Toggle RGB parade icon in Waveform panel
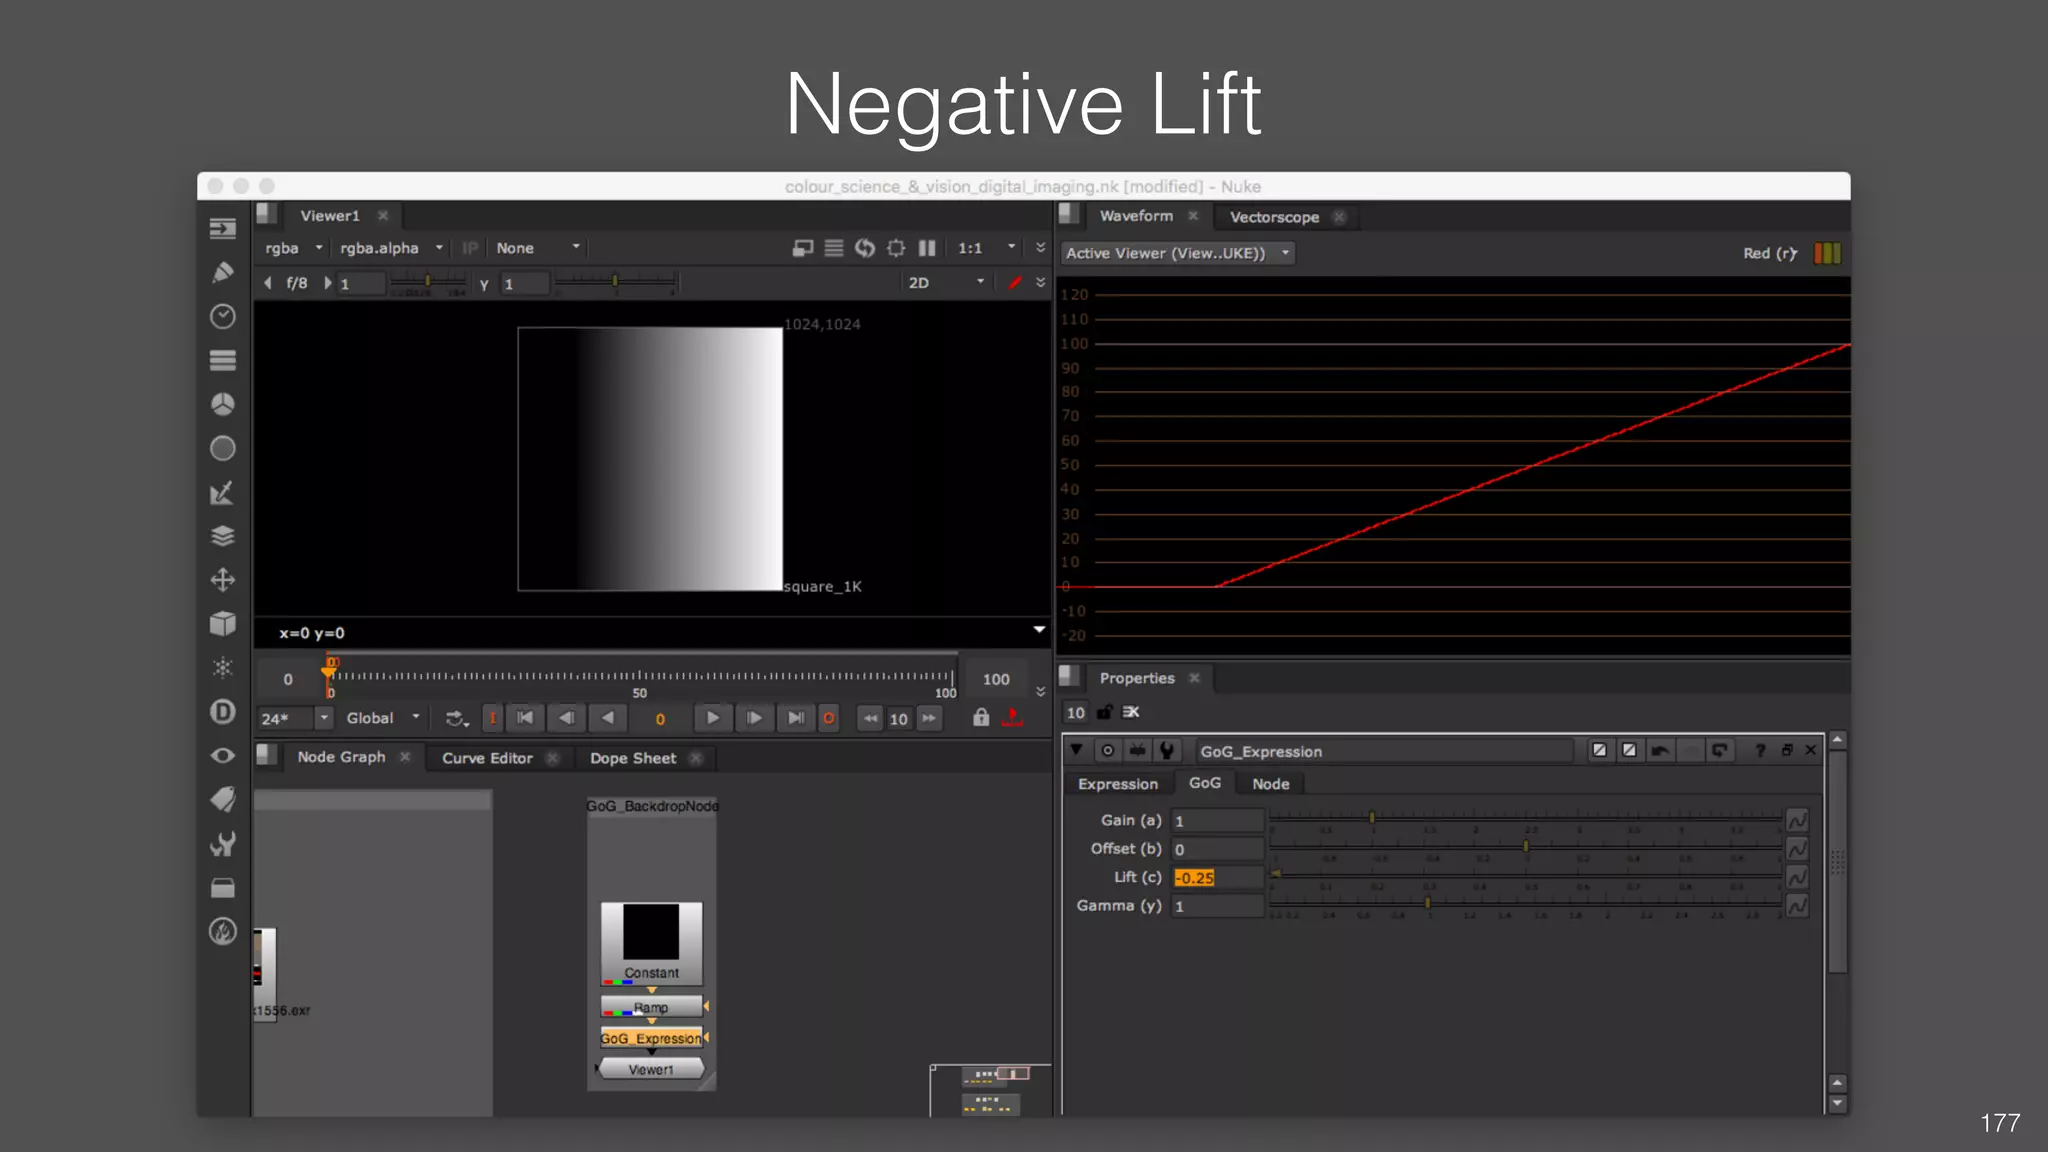The image size is (2048, 1152). point(1827,253)
